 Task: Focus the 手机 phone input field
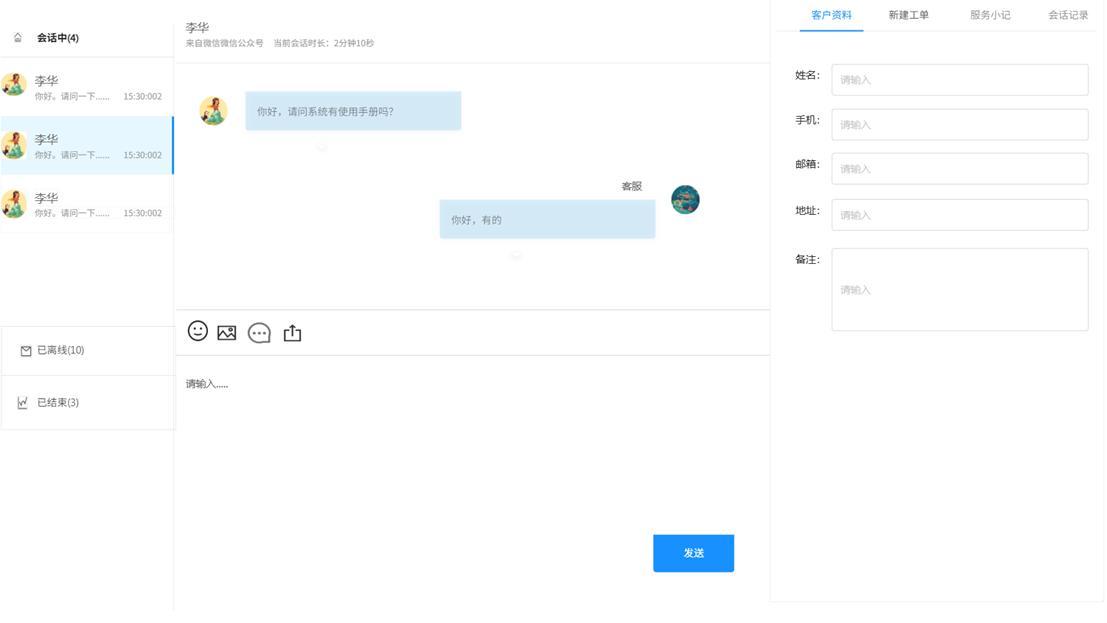(959, 125)
